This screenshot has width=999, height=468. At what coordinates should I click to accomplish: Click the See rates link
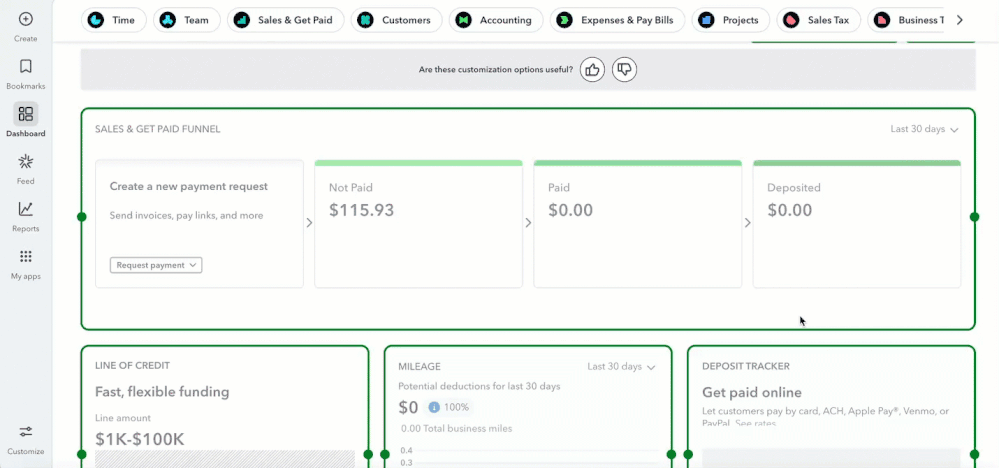tap(757, 424)
